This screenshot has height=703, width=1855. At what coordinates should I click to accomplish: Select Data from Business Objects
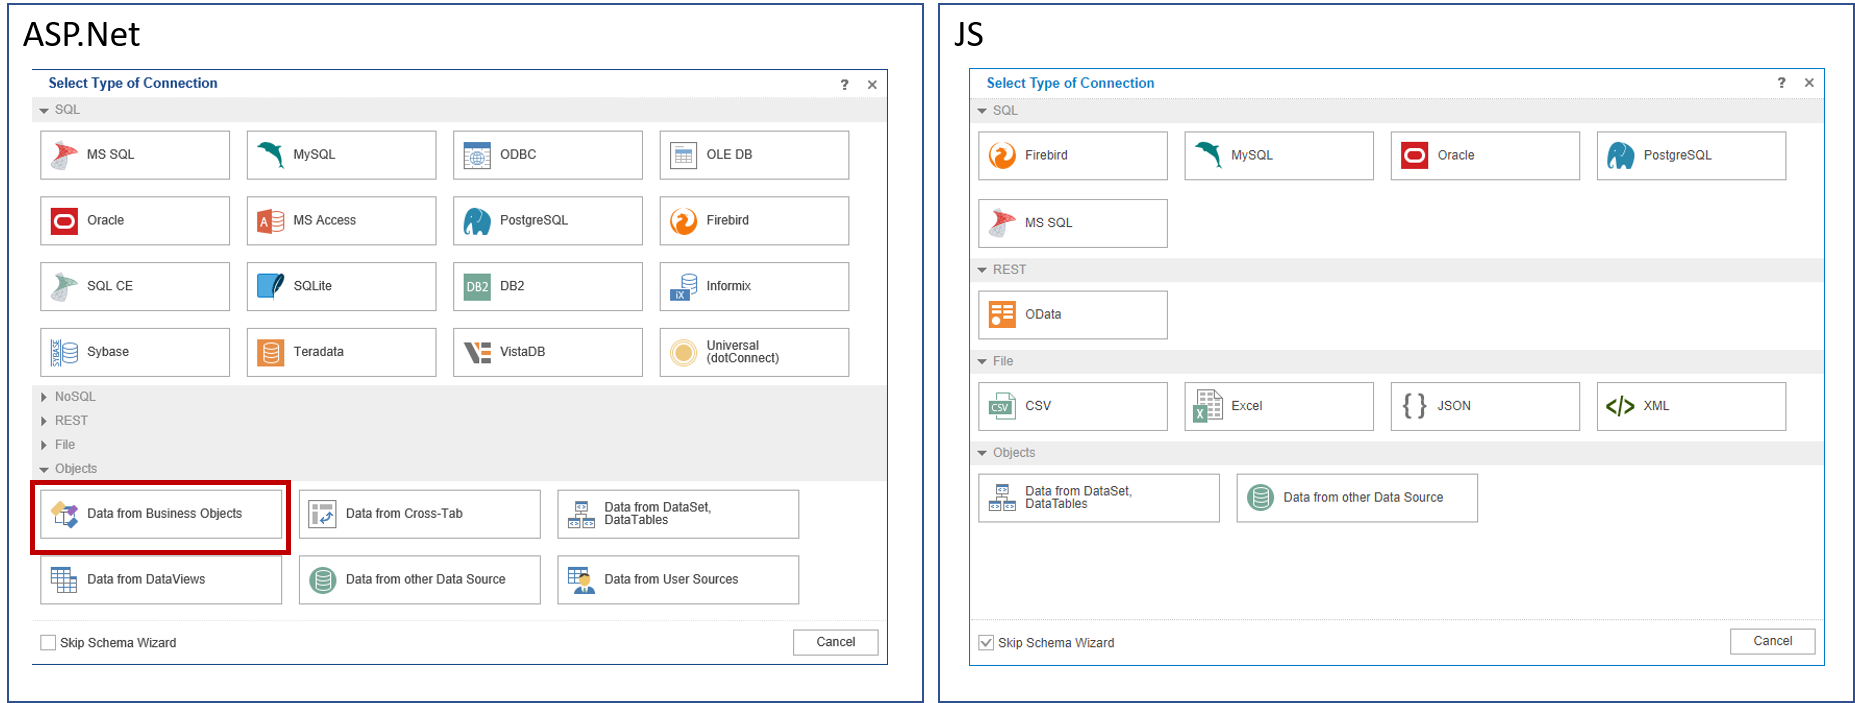(161, 514)
